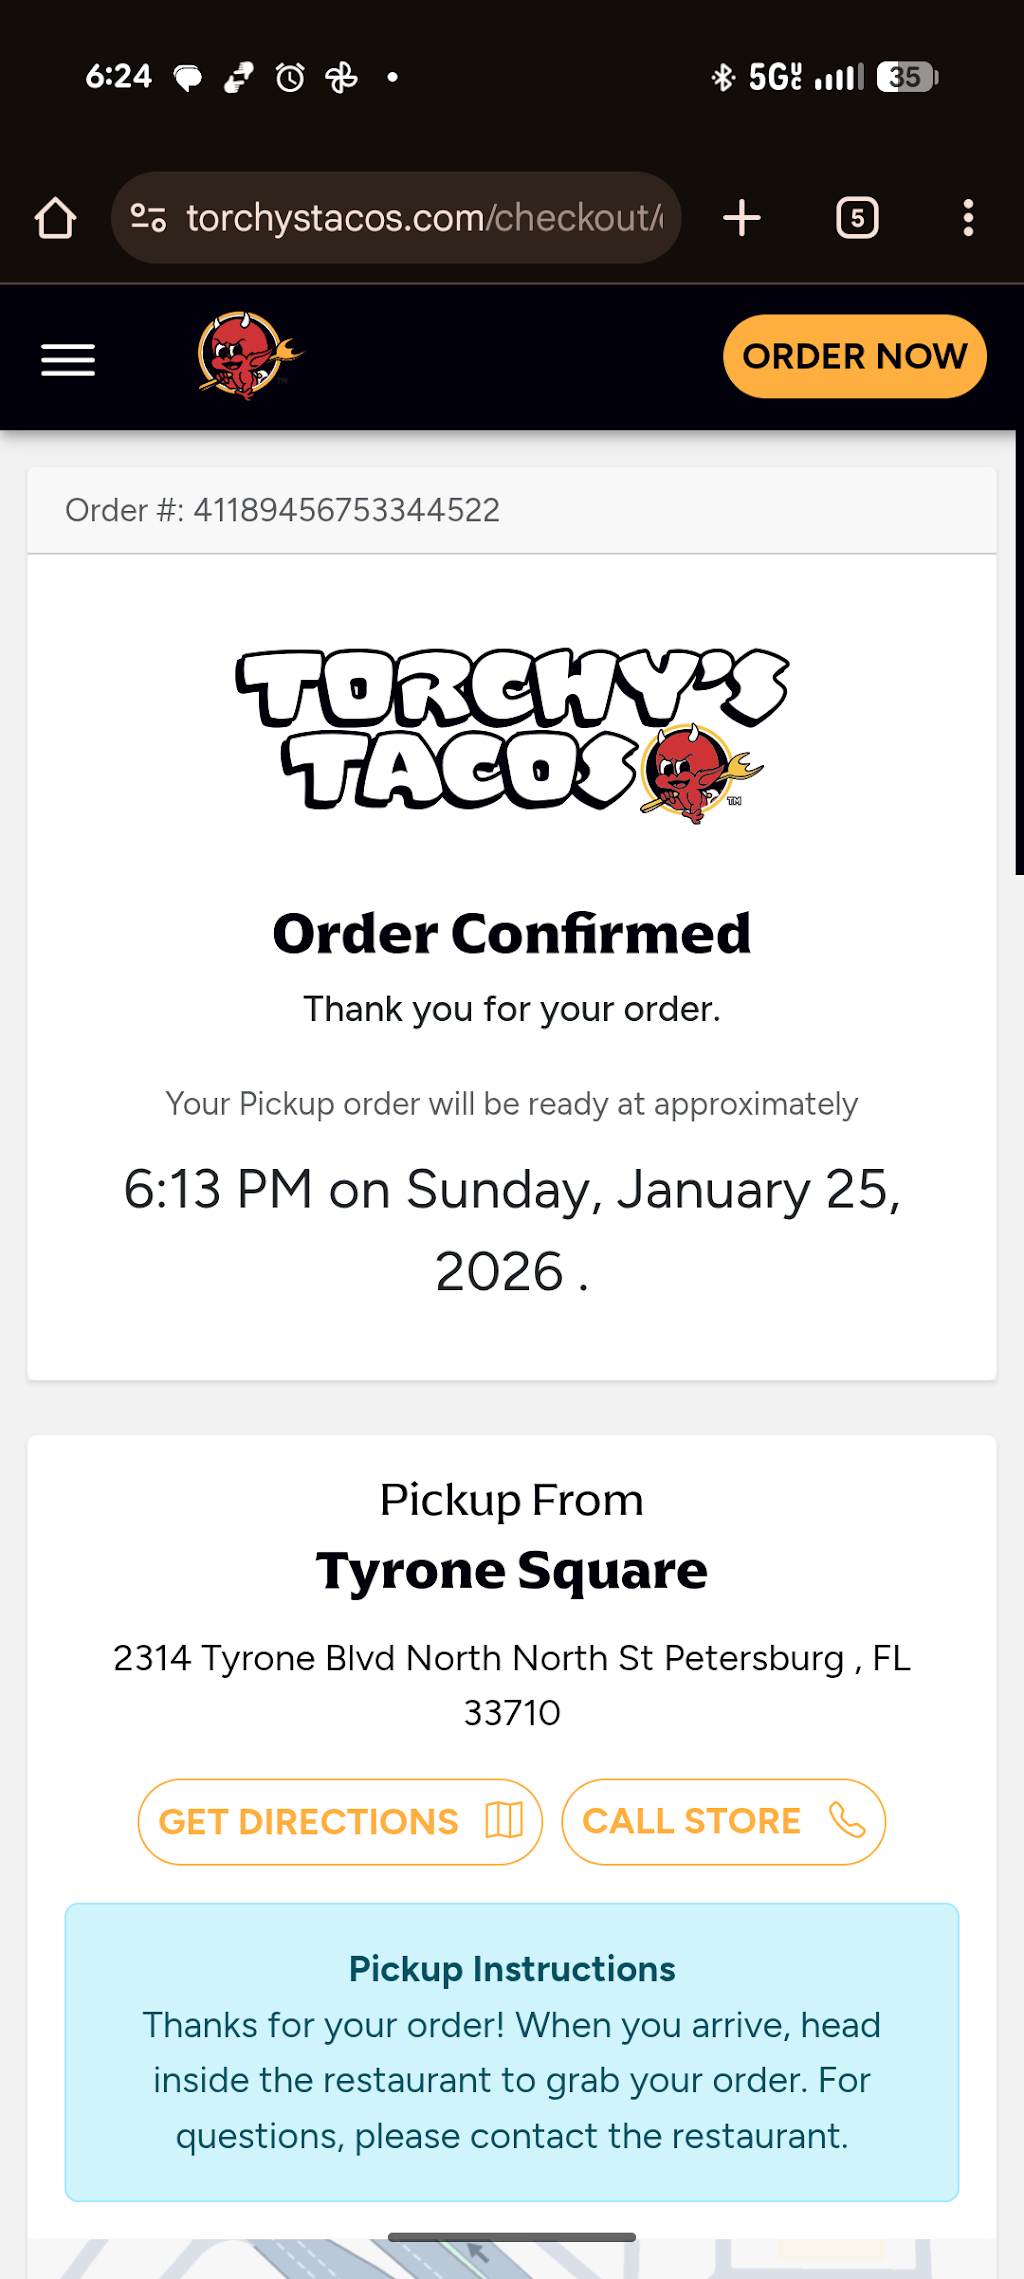This screenshot has width=1024, height=2279.
Task: Tap the Torchy's devil logo in header
Action: click(250, 356)
